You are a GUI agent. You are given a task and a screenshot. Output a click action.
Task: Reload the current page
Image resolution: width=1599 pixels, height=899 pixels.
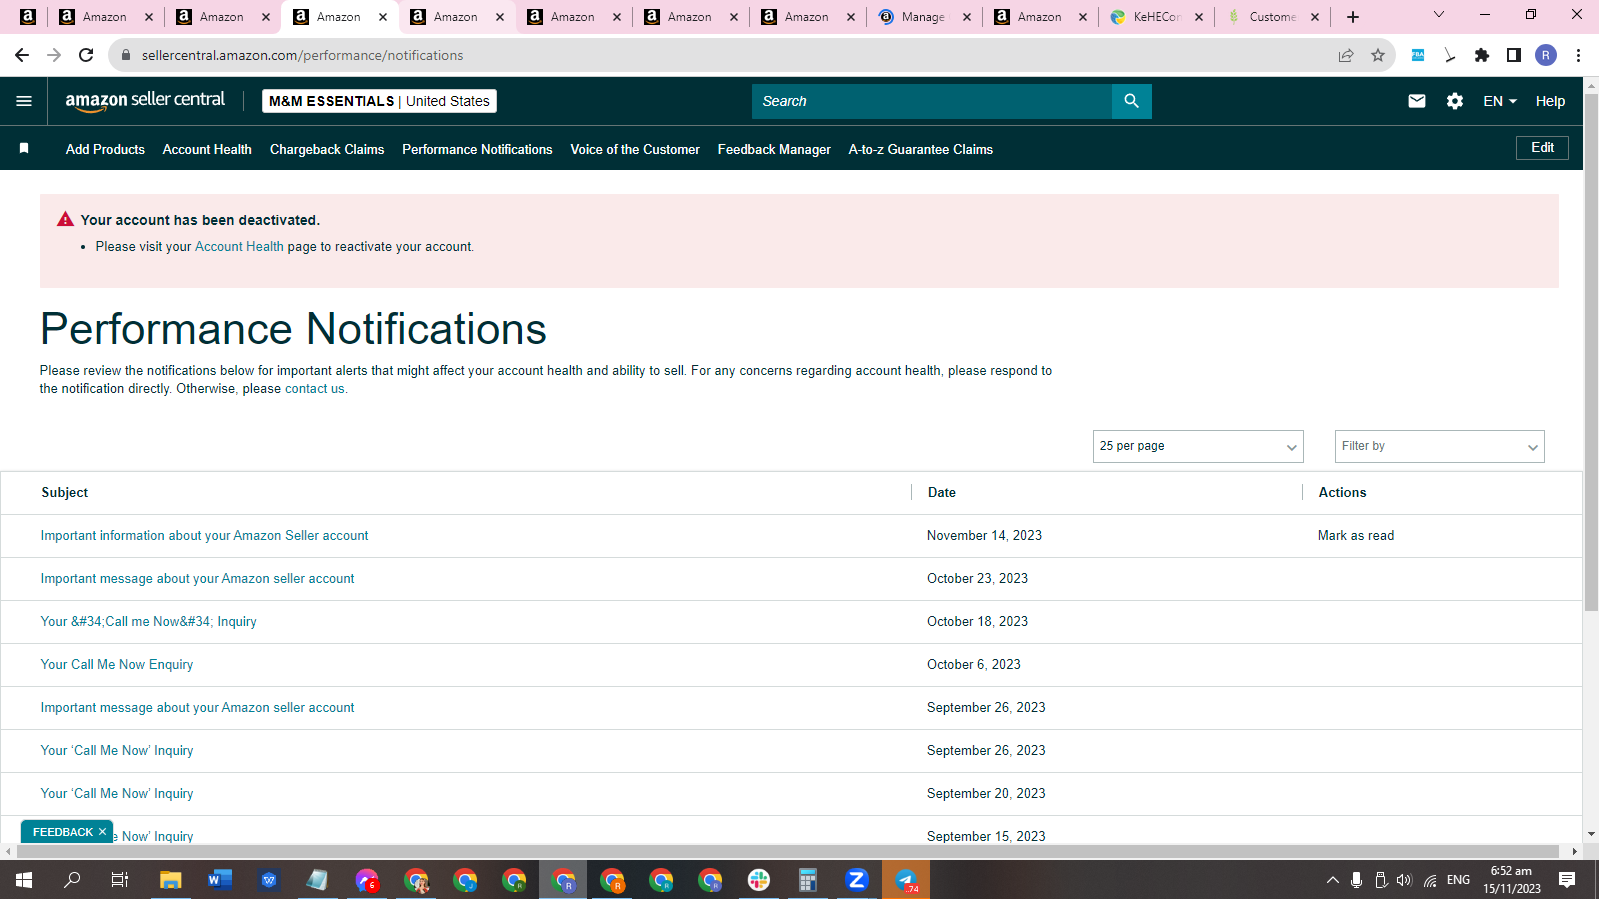[x=86, y=55]
